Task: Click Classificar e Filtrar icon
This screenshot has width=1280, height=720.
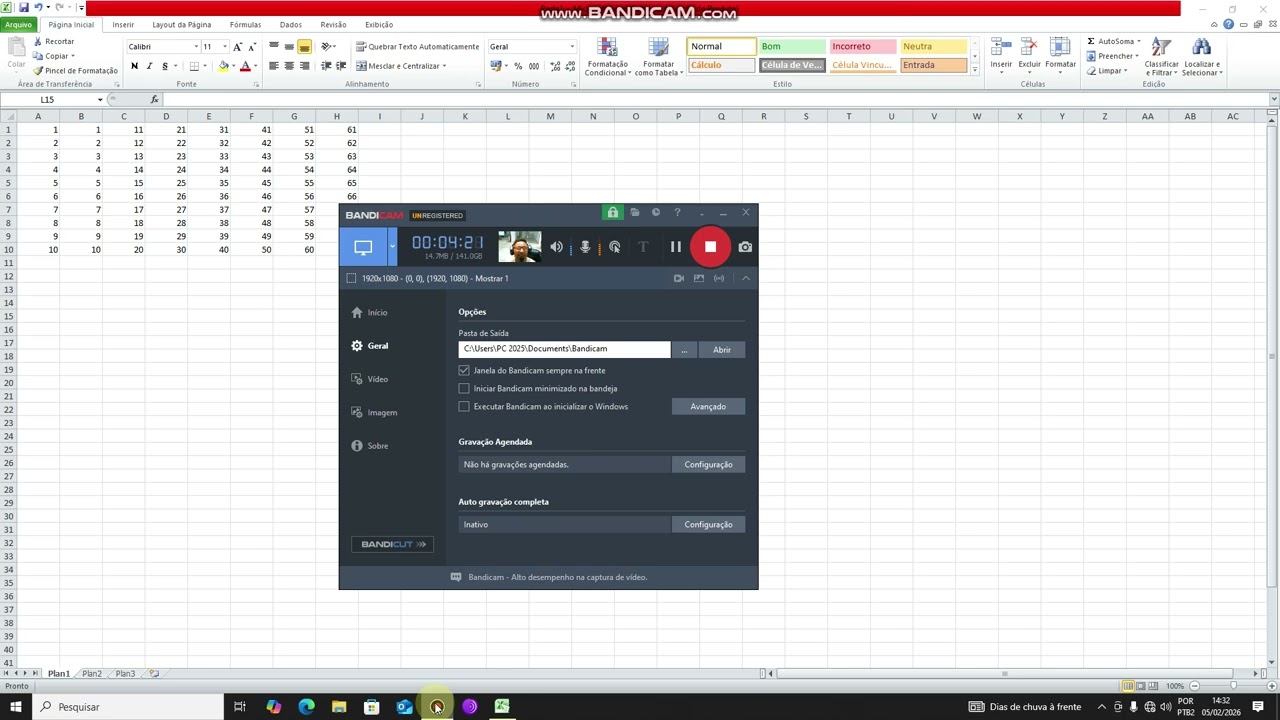Action: tap(1161, 47)
